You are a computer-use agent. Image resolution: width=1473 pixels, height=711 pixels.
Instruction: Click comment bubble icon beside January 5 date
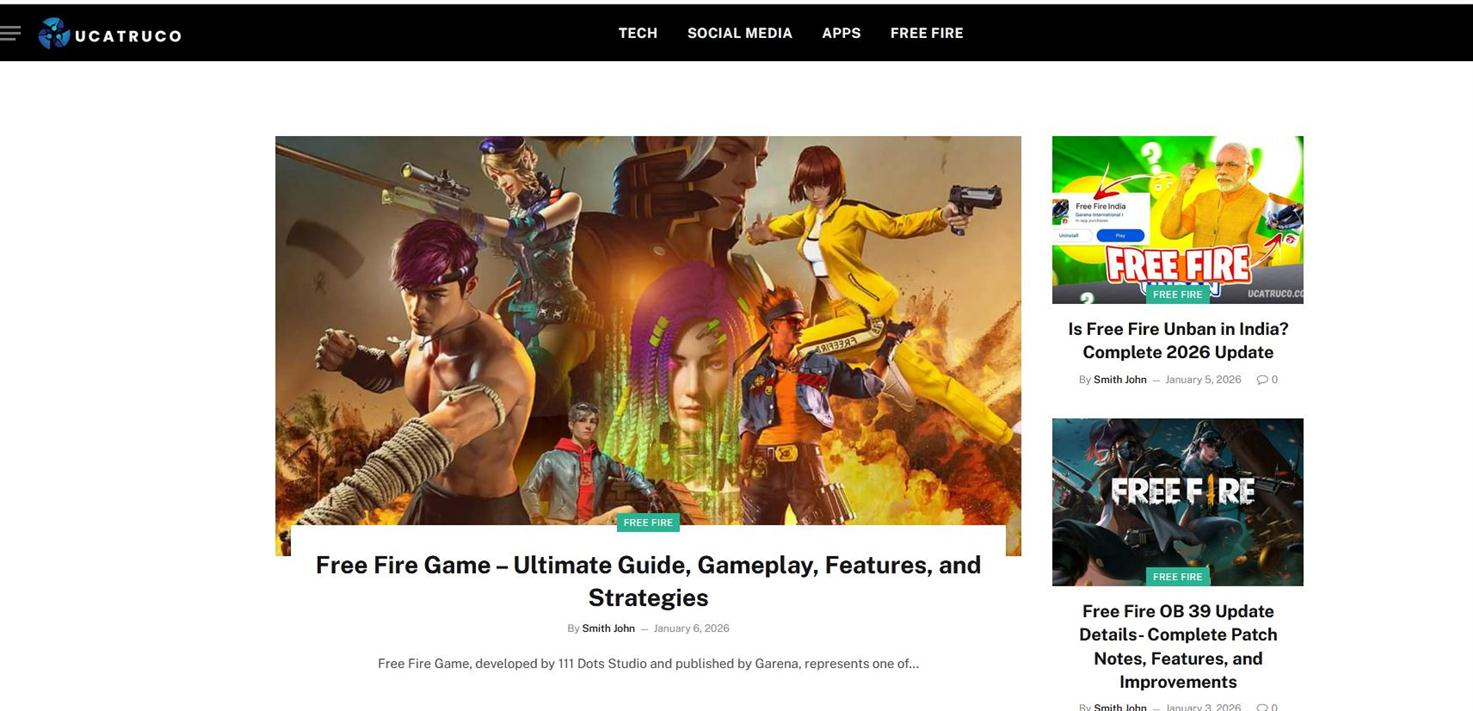(1262, 379)
